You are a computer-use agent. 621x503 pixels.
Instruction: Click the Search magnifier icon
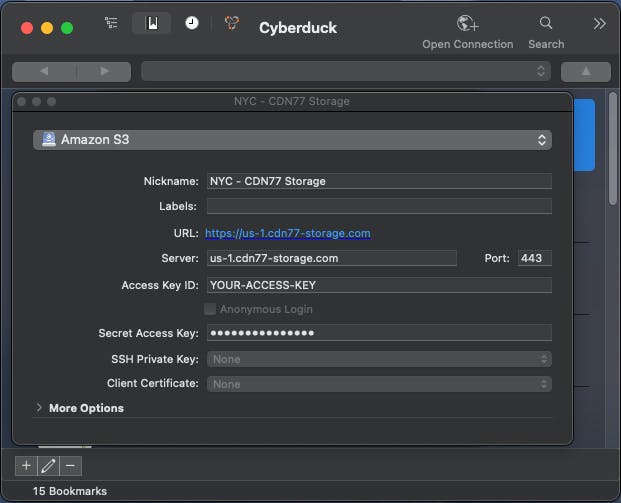point(546,23)
